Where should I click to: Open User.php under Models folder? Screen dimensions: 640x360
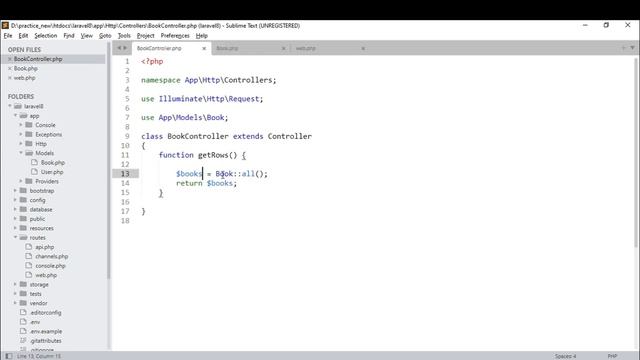[x=52, y=172]
